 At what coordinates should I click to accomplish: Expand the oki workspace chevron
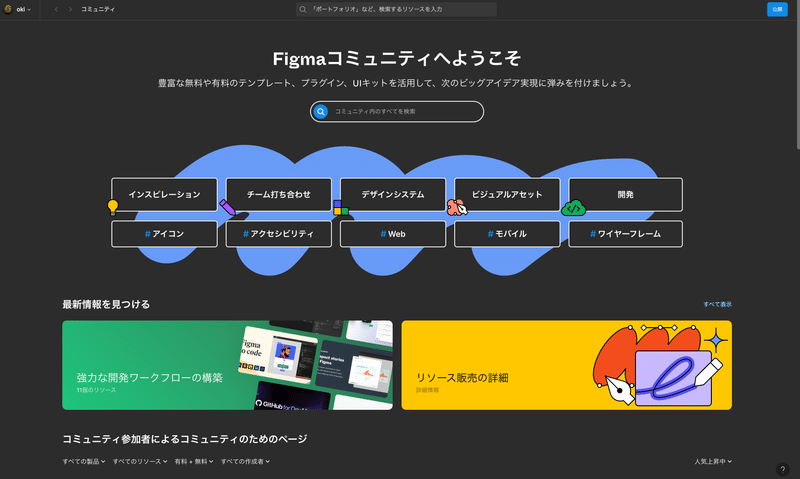[x=29, y=10]
